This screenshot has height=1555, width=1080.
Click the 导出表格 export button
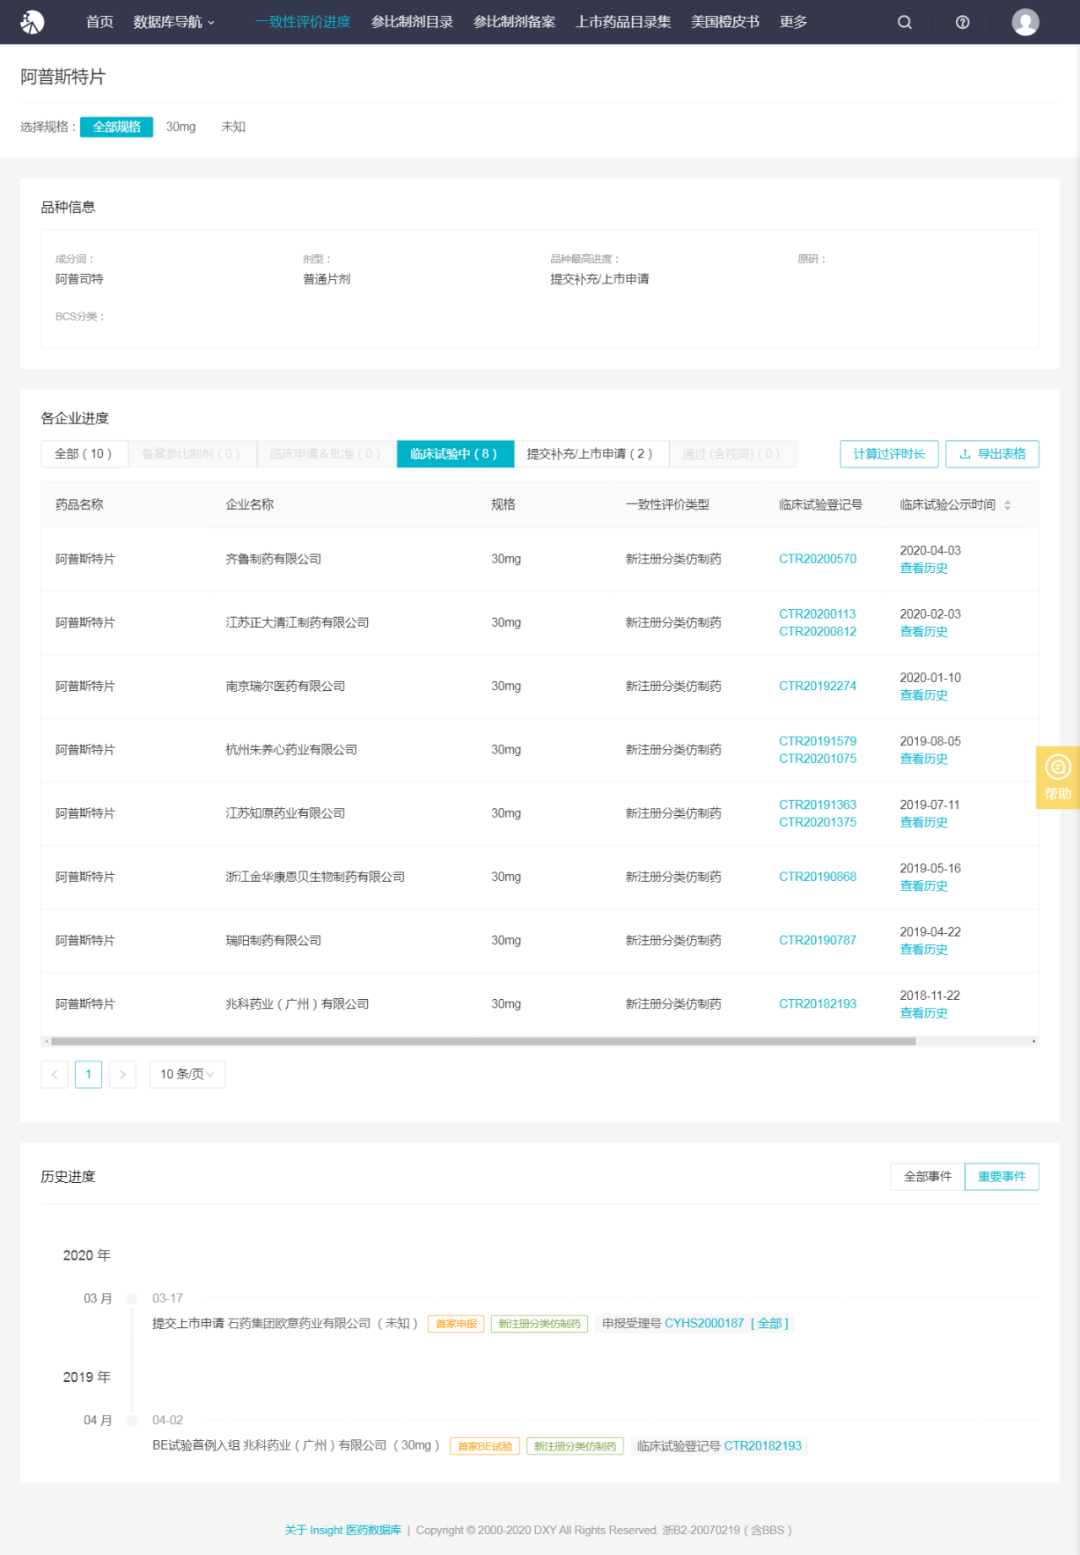(992, 454)
